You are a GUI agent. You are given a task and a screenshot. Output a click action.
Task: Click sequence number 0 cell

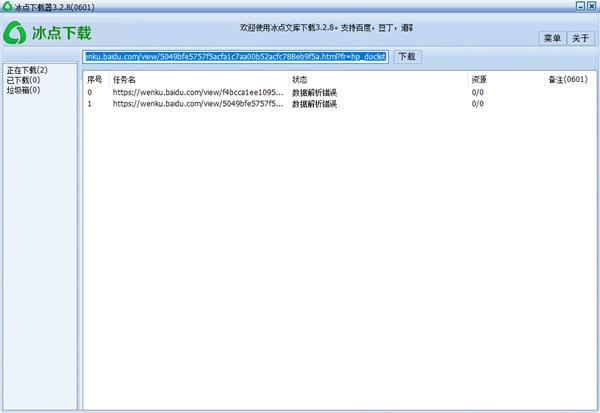click(90, 92)
